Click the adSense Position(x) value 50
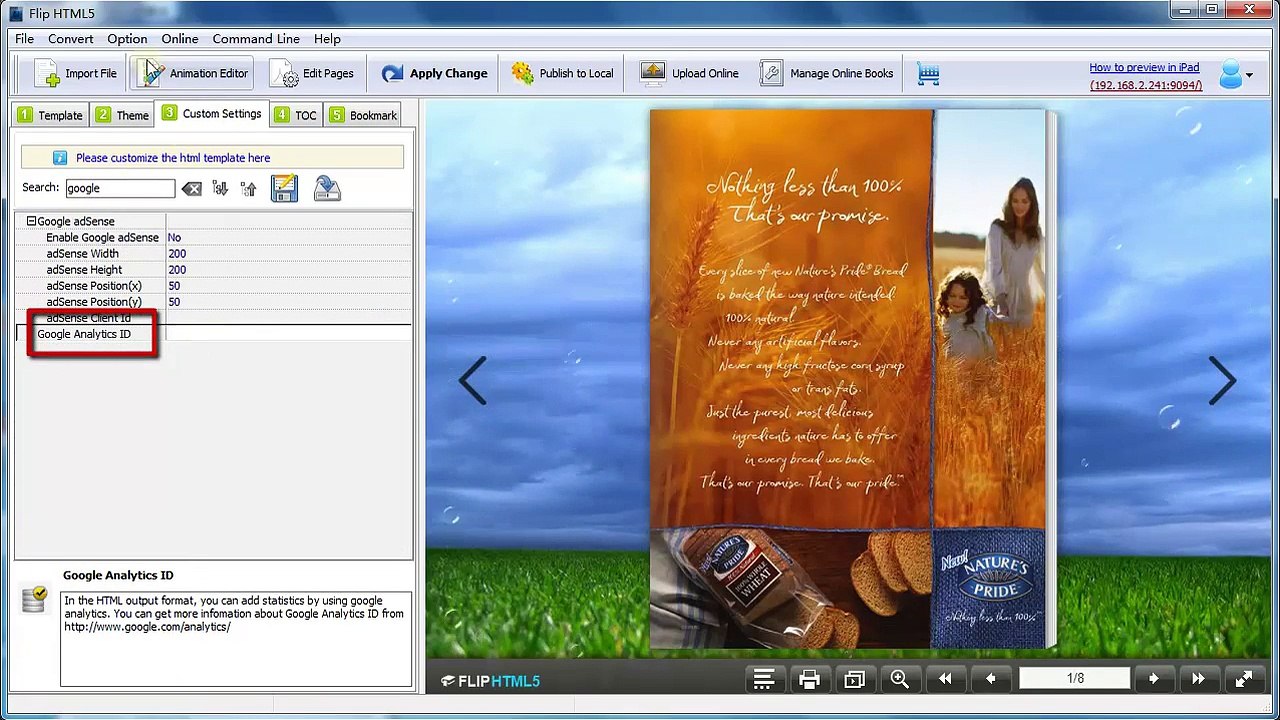 288,285
